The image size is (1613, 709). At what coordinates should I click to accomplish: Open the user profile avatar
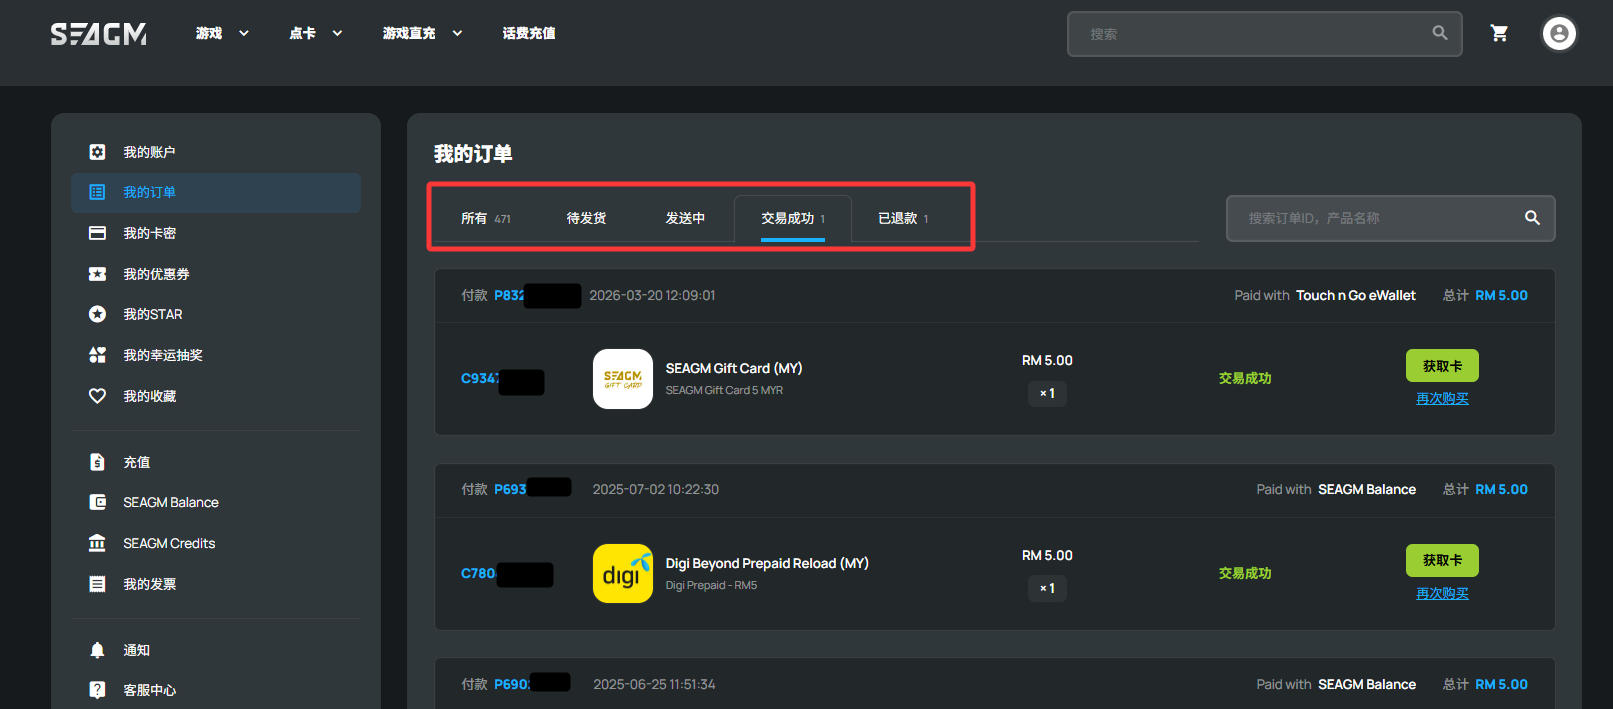pyautogui.click(x=1559, y=34)
